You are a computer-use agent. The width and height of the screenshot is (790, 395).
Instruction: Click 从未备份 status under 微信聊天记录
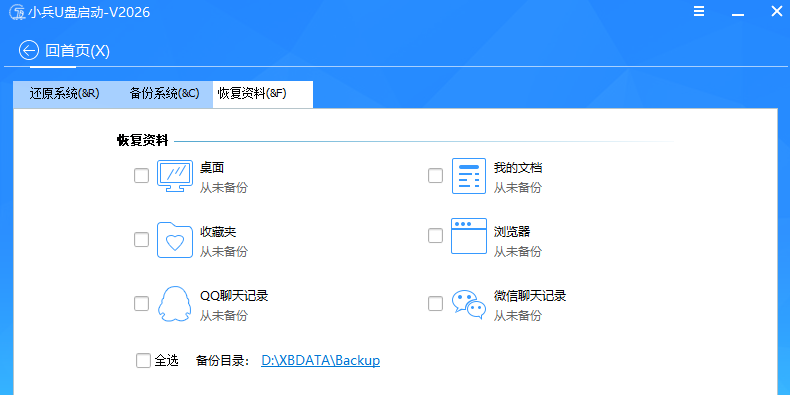click(517, 316)
